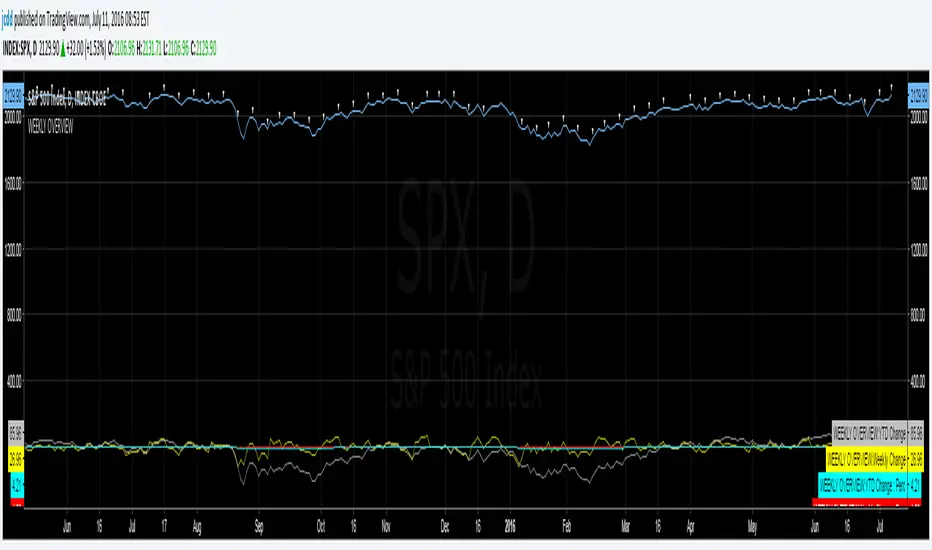The image size is (932, 550).
Task: Click the red indicator label at bottom right
Action: coord(867,502)
